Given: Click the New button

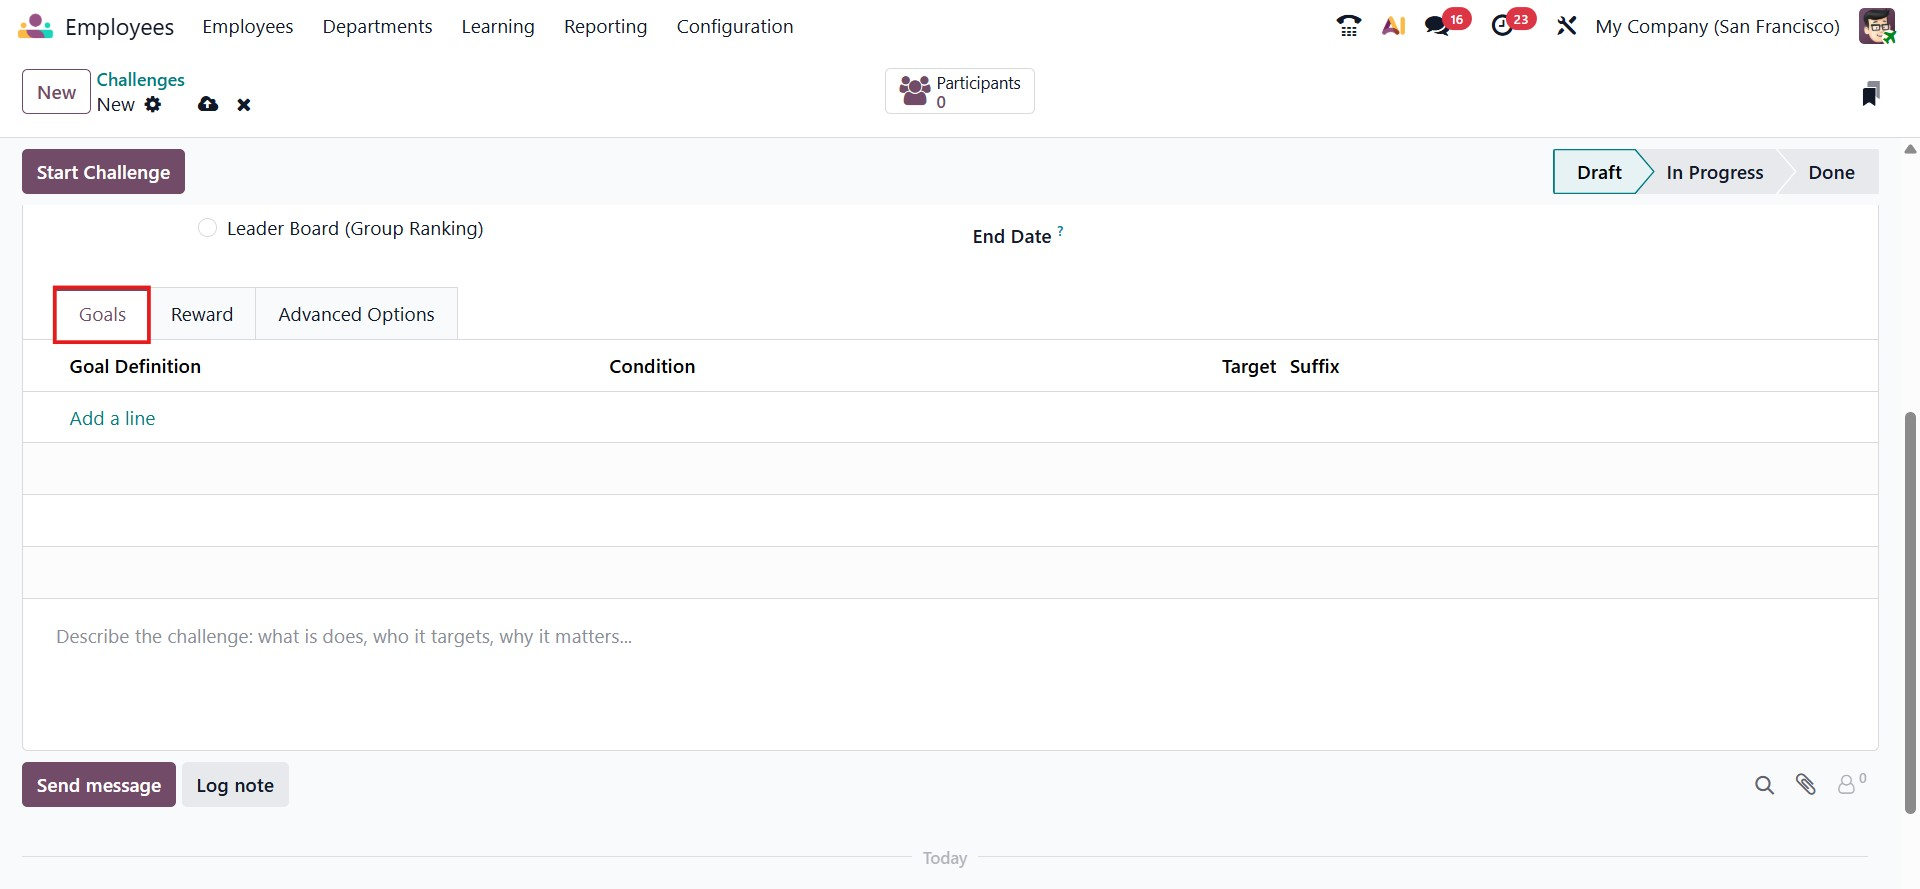Looking at the screenshot, I should coord(57,92).
